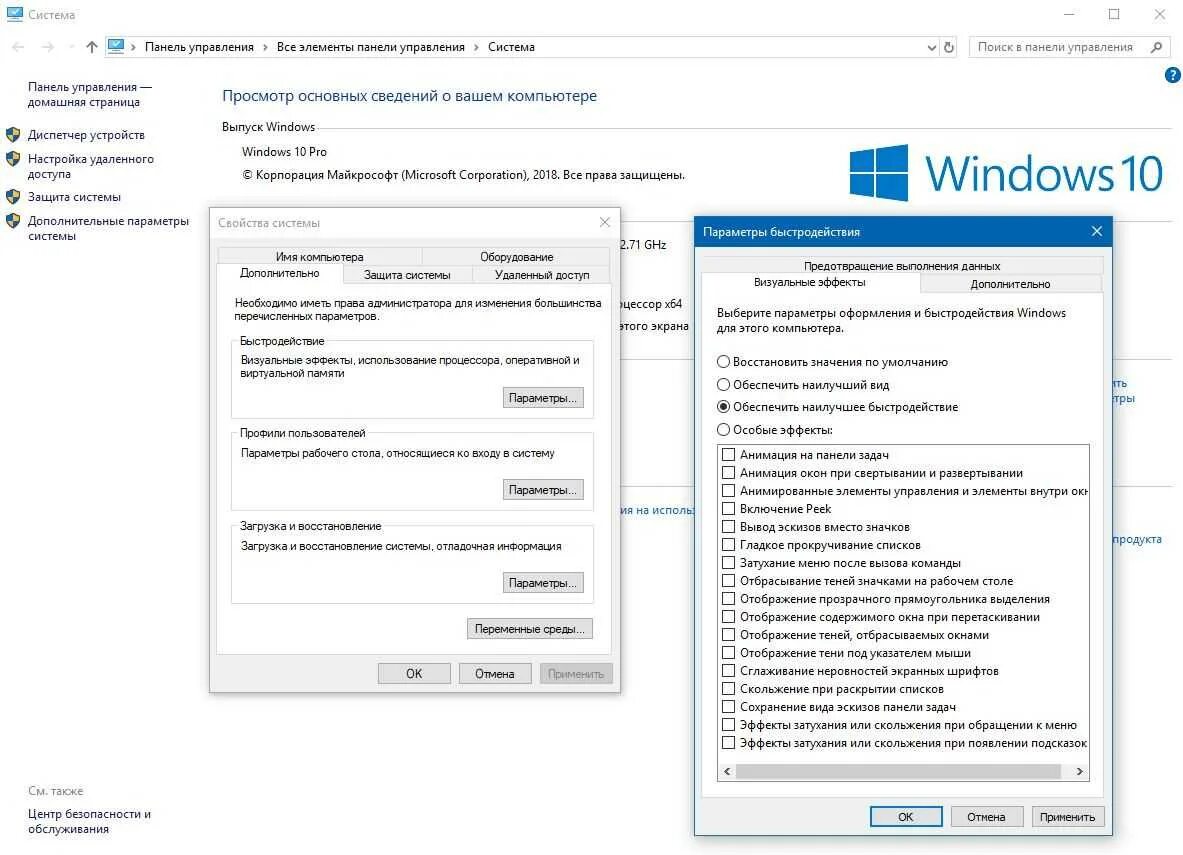This screenshot has width=1183, height=855.
Task: Click Применить in Параметры быстродействия
Action: 1068,817
